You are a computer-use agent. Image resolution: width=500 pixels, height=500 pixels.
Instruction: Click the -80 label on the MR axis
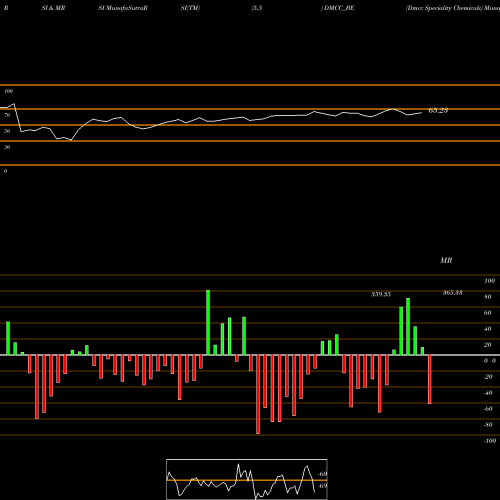(488, 425)
